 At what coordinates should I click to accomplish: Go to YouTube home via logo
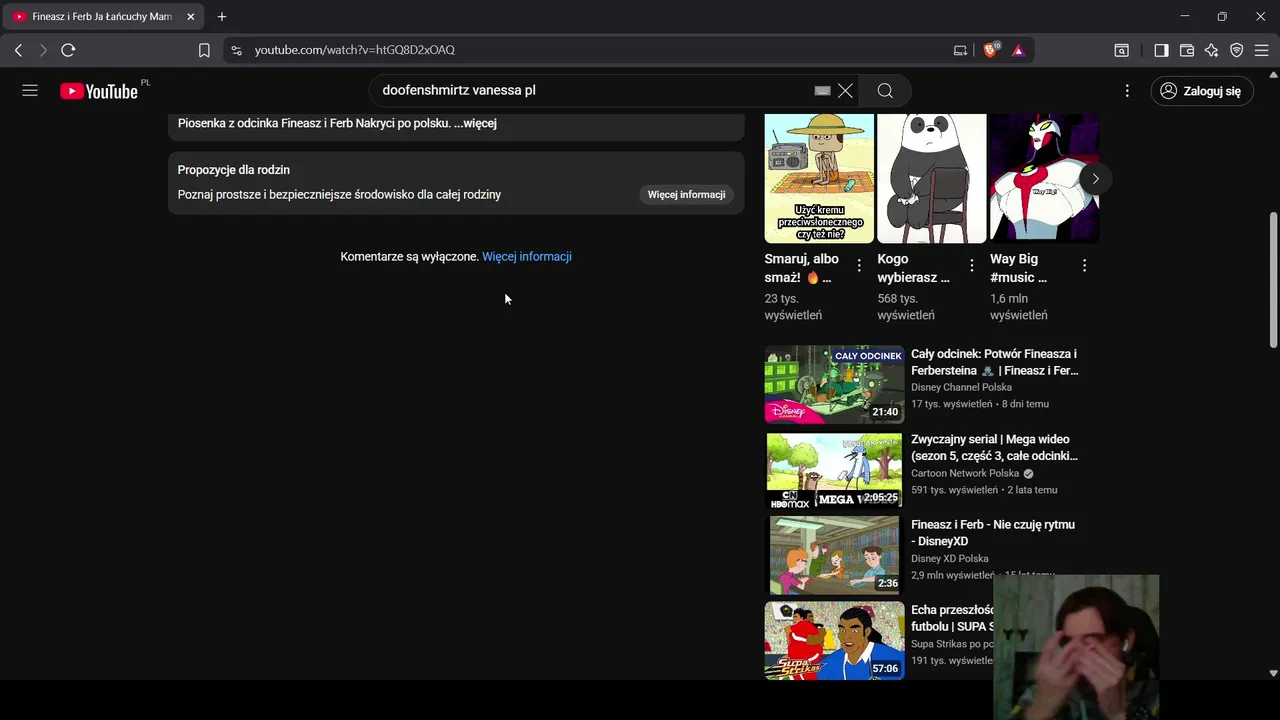click(x=99, y=91)
